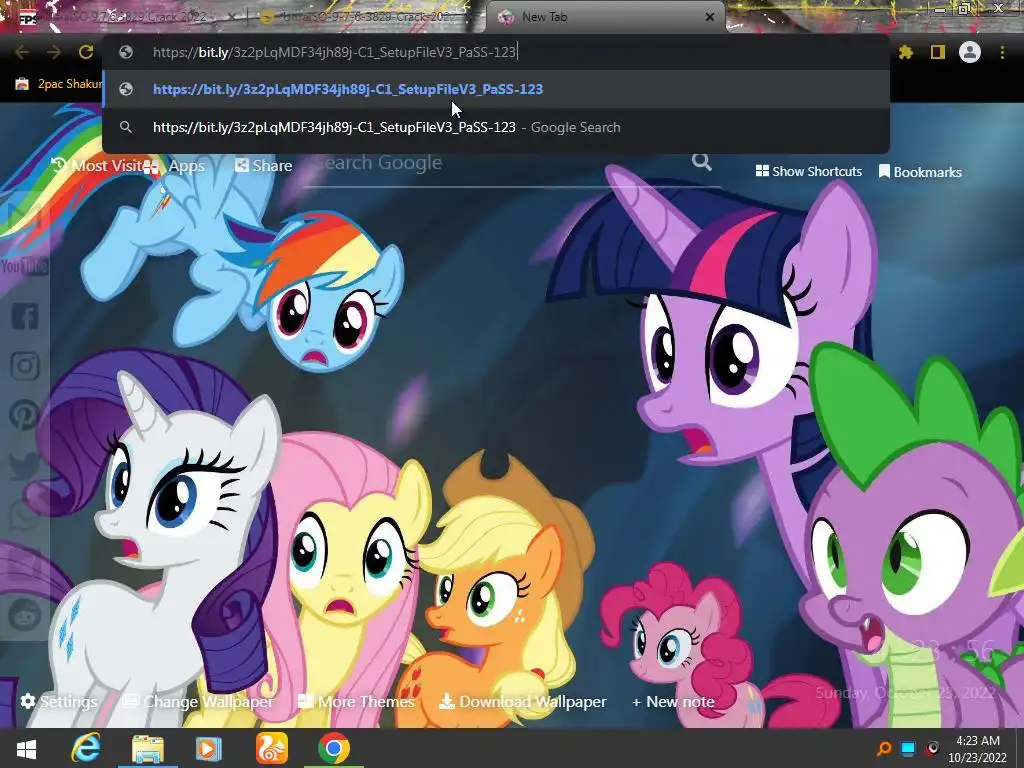Reload the page with refresh icon
Image resolution: width=1024 pixels, height=768 pixels.
click(86, 52)
